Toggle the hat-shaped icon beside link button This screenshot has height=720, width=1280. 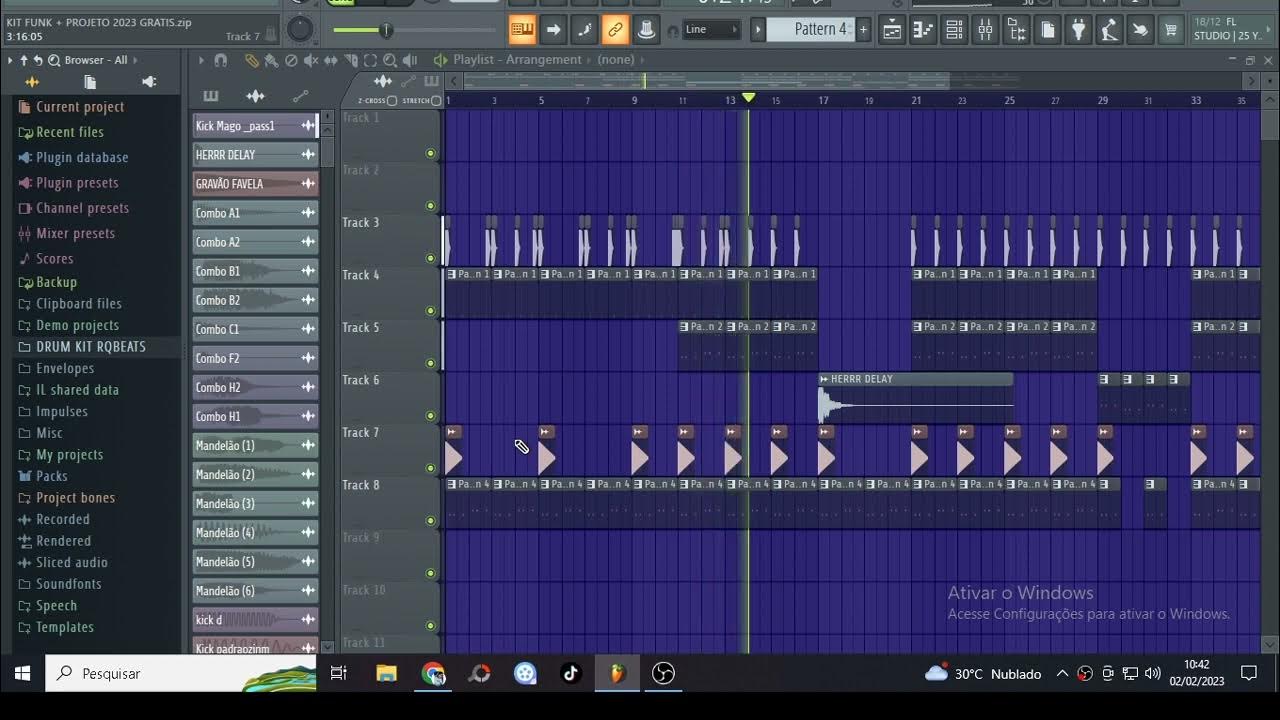click(646, 30)
